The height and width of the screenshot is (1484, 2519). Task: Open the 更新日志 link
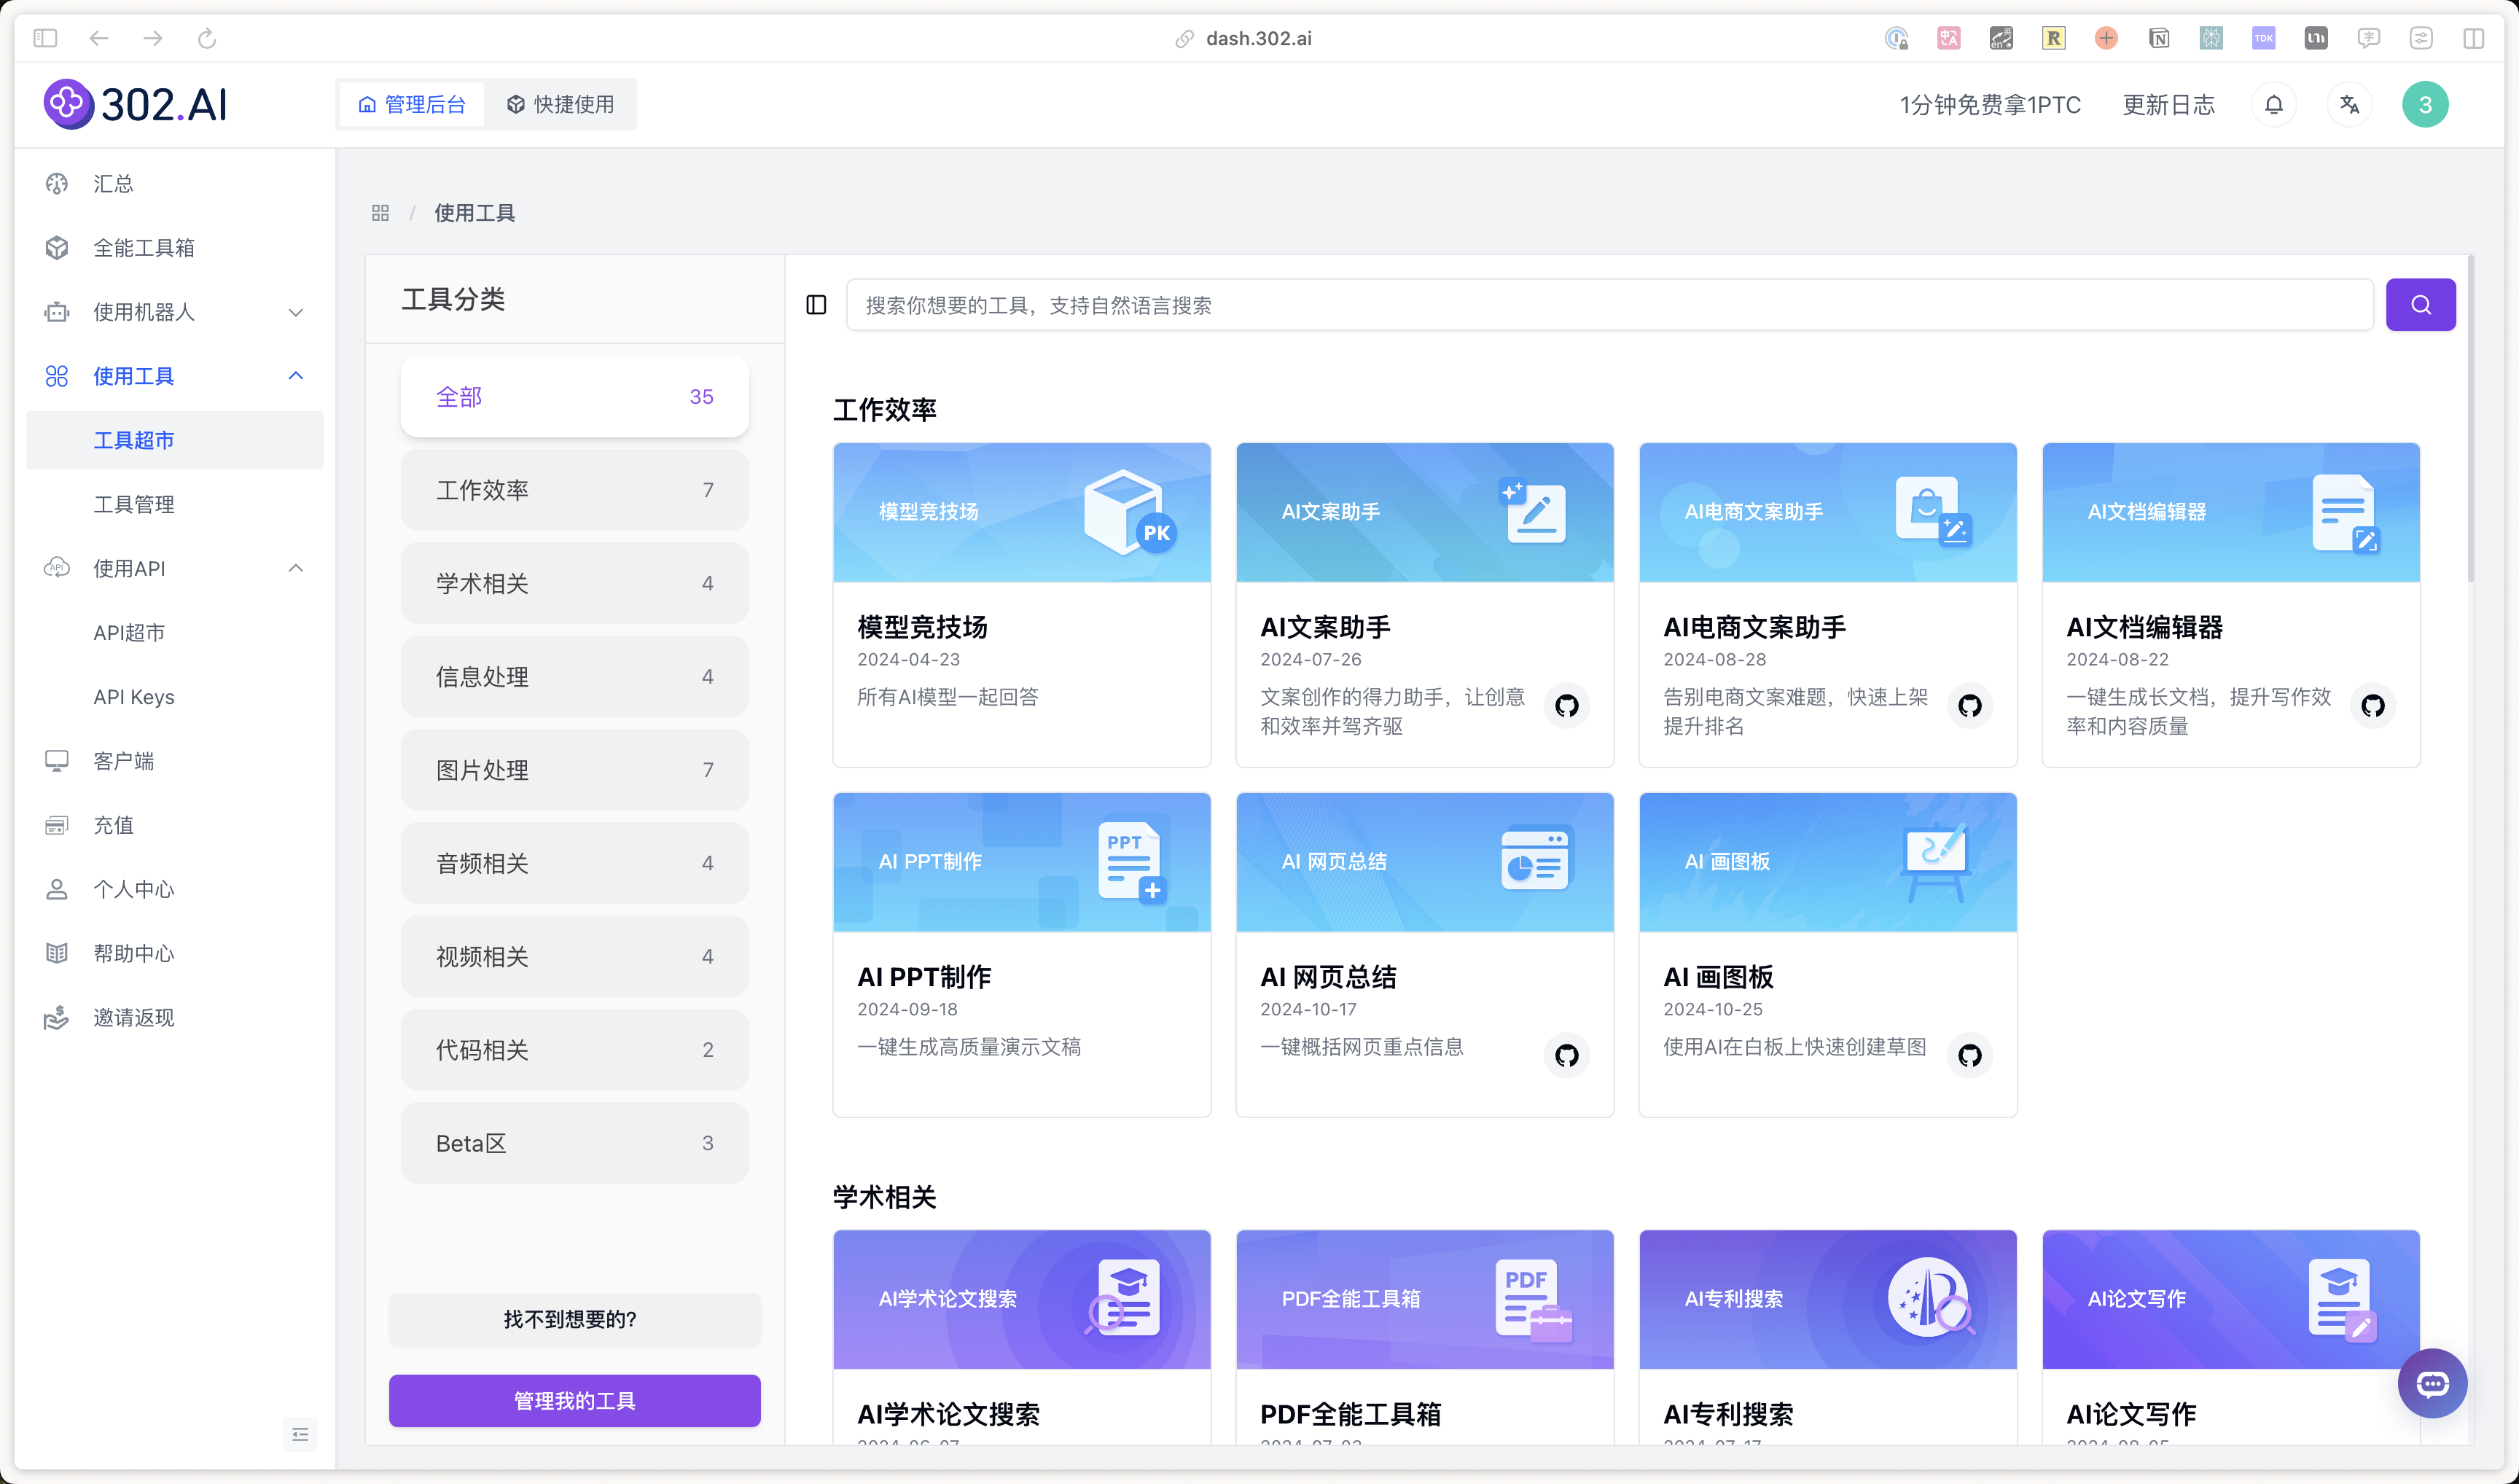click(2168, 105)
